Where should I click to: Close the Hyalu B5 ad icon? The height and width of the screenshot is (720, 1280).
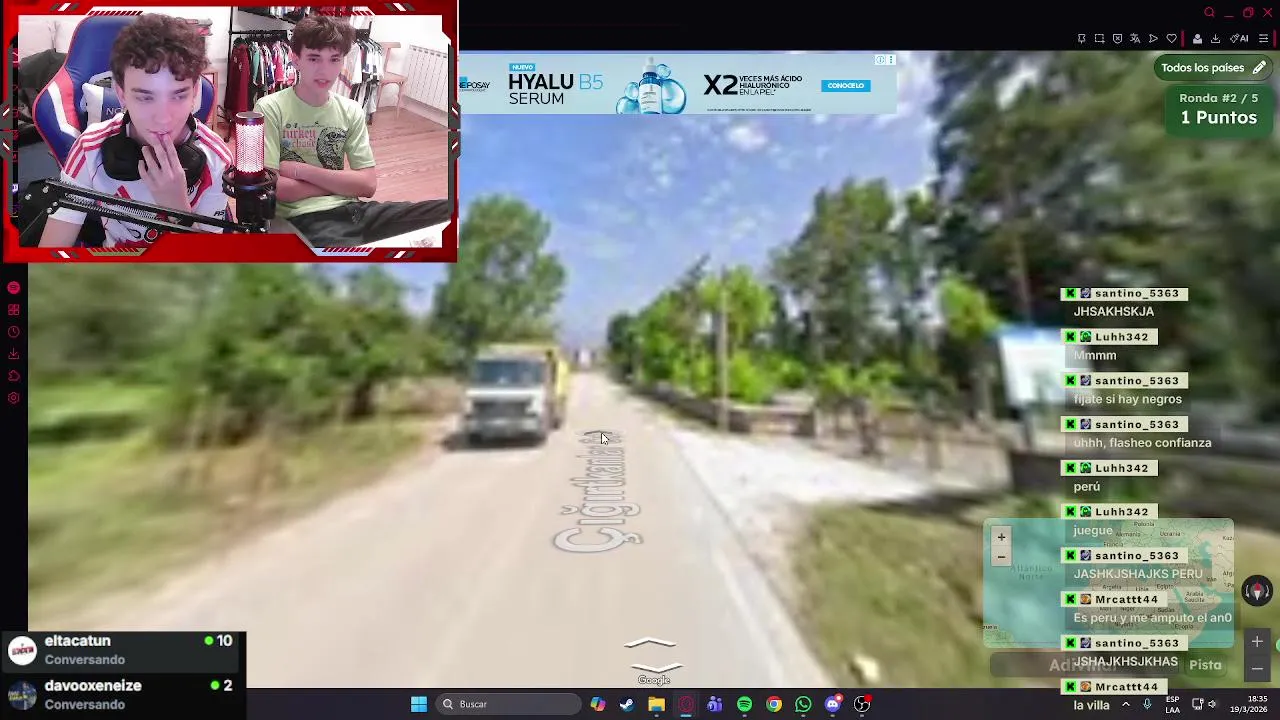(x=890, y=60)
